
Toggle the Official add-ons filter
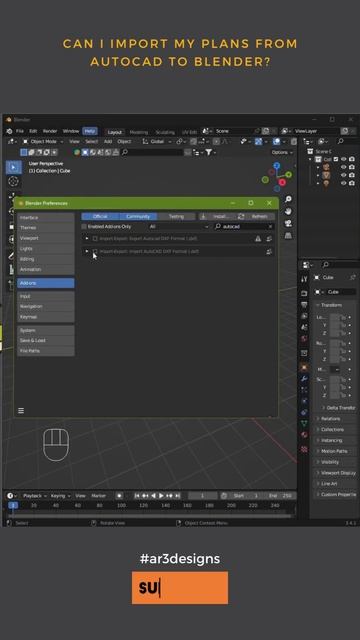coord(100,216)
